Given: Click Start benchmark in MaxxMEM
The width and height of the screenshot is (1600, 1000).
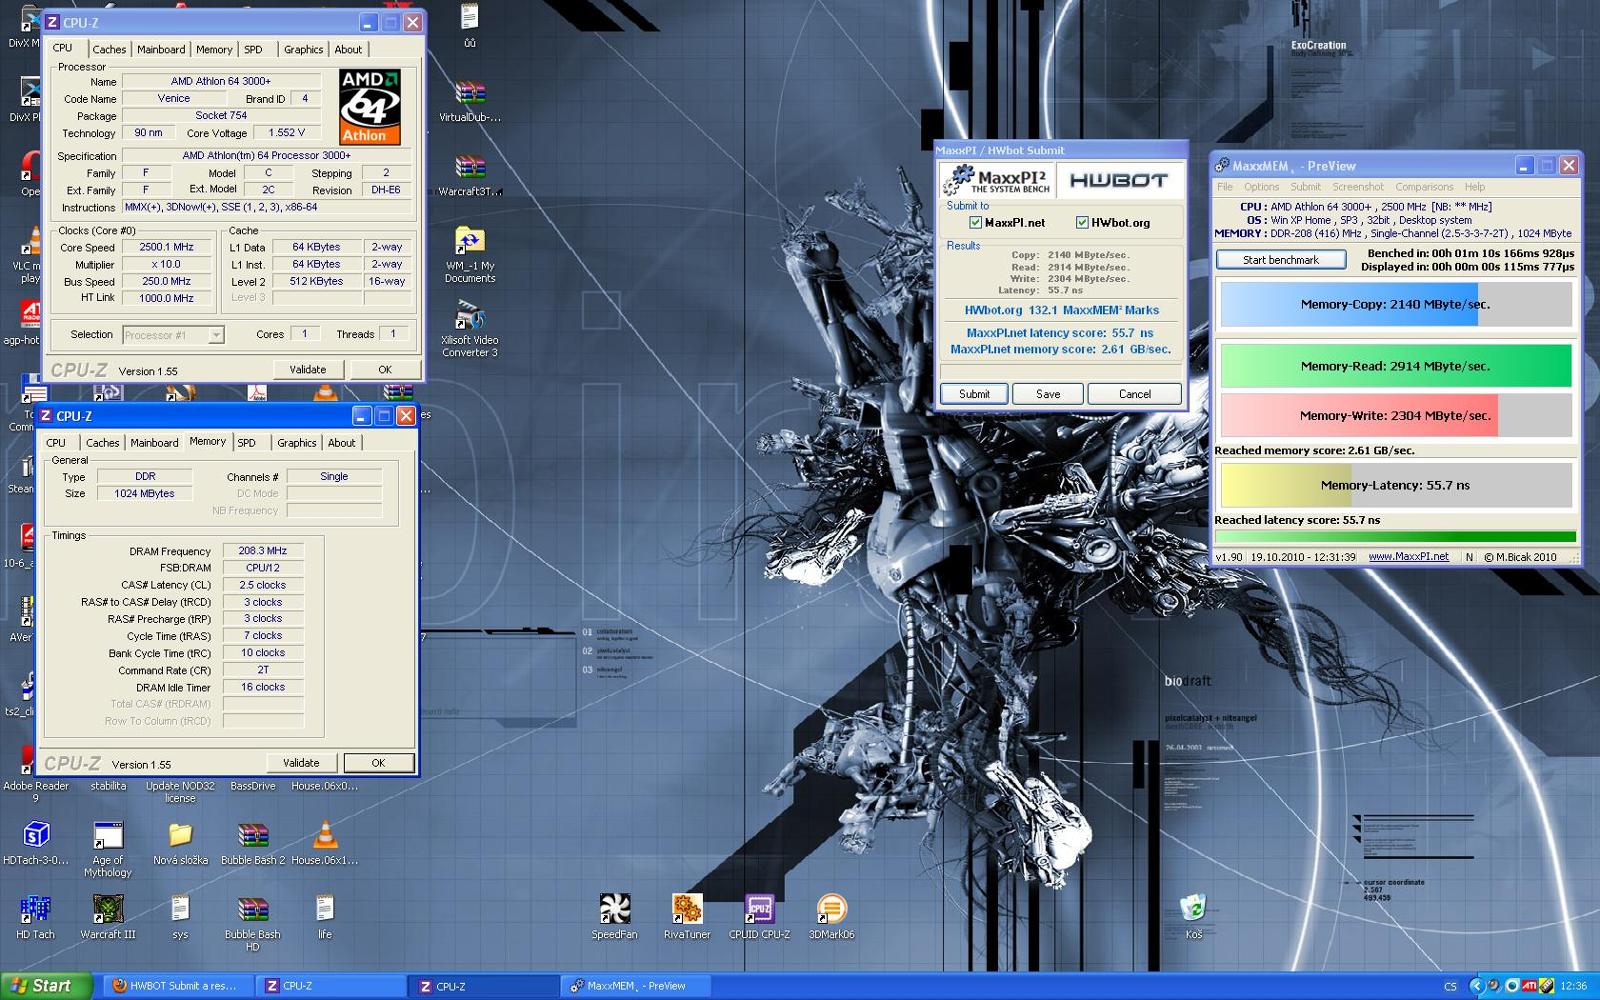Looking at the screenshot, I should [x=1280, y=260].
